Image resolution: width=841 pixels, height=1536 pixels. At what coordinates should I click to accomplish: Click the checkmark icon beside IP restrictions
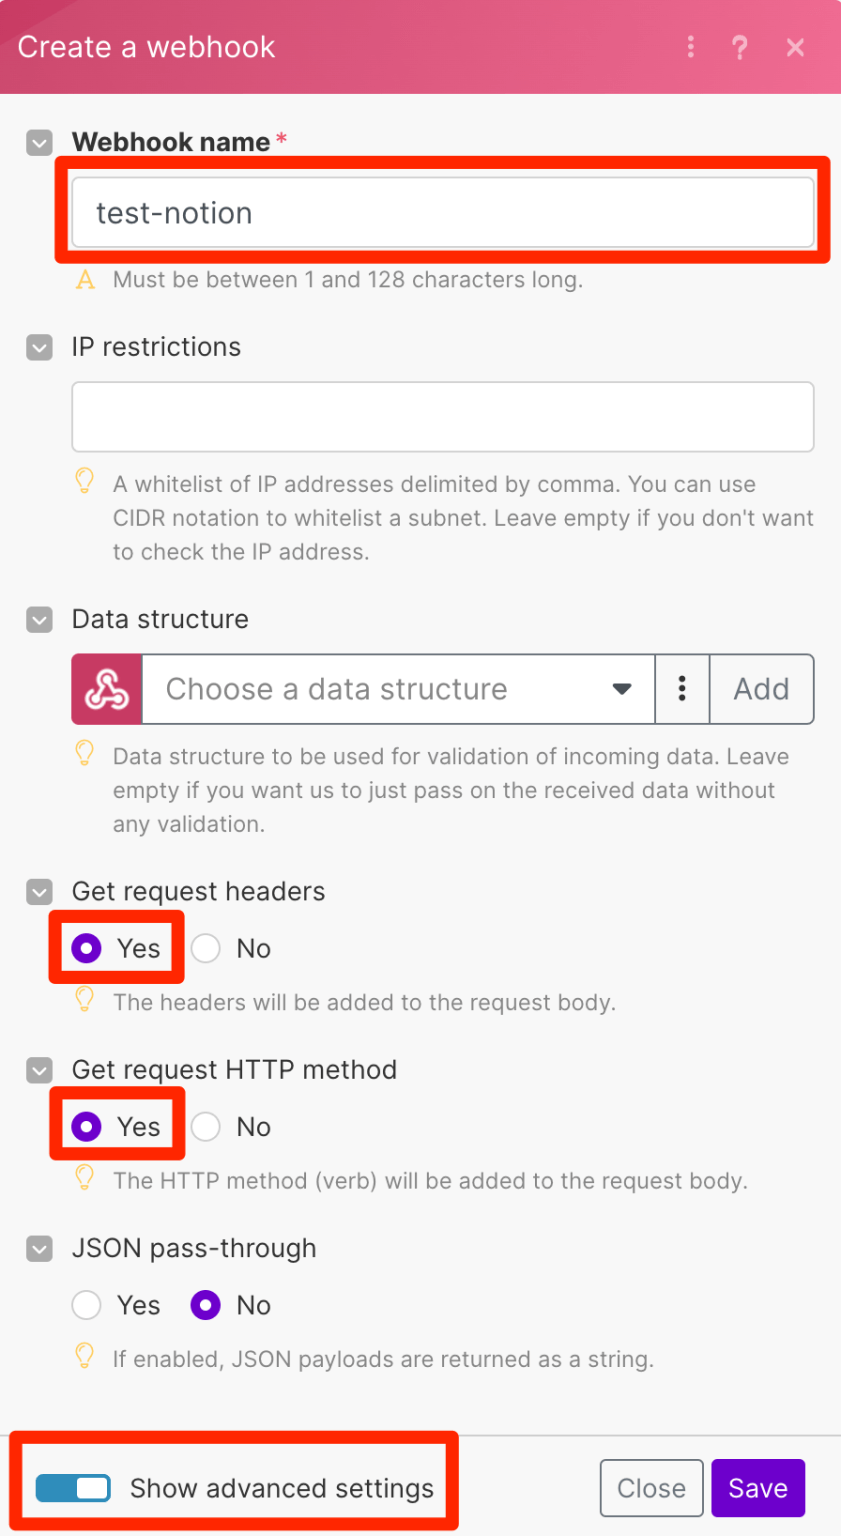click(38, 347)
